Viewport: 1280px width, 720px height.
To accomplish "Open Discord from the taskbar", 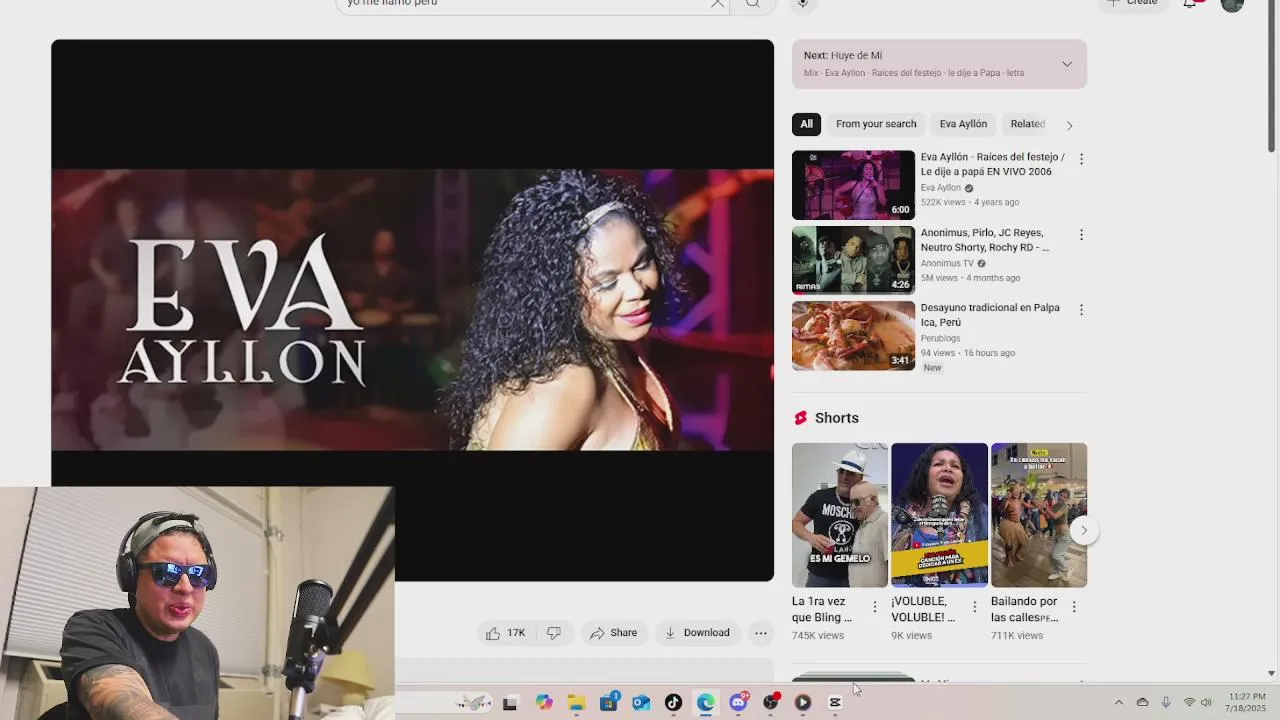I will coord(738,703).
